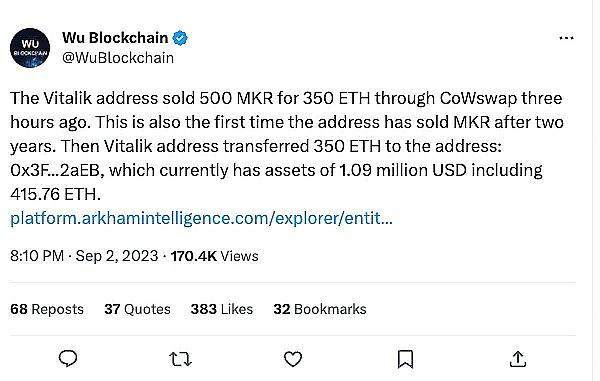Image resolution: width=600 pixels, height=381 pixels.
Task: Click the blue verified checkmark badge
Action: [180, 38]
